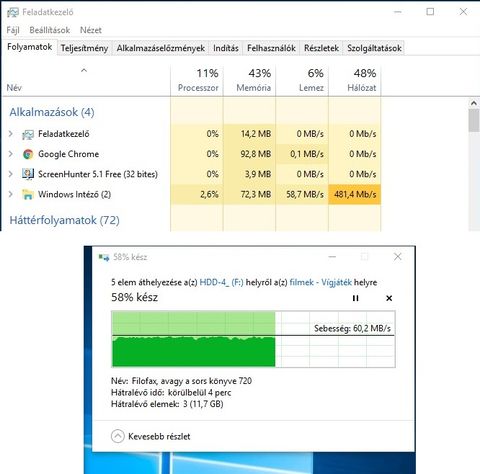Screen dimensions: 480x474
Task: Select the Folyamatok tab
Action: (x=29, y=47)
